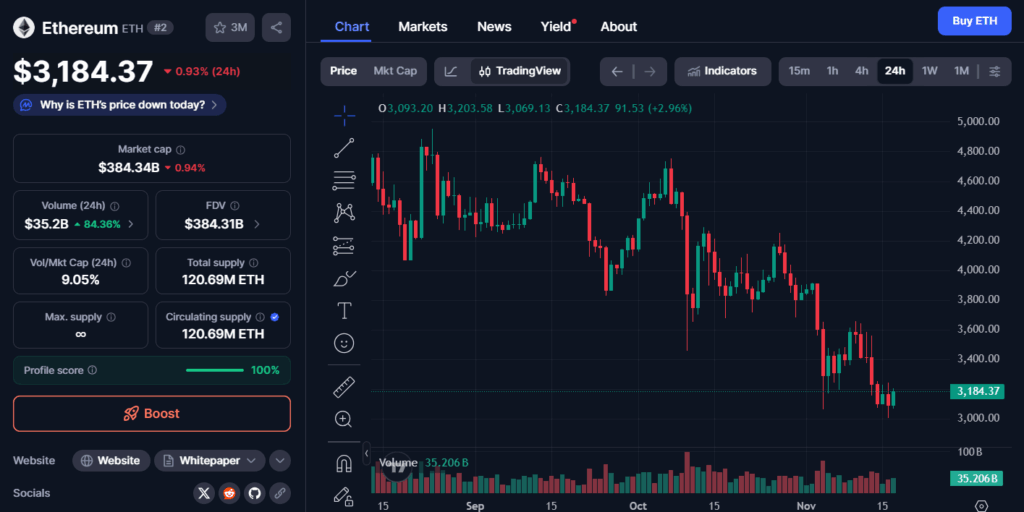This screenshot has width=1024, height=512.
Task: Click the Ethereum logo icon
Action: [x=25, y=27]
